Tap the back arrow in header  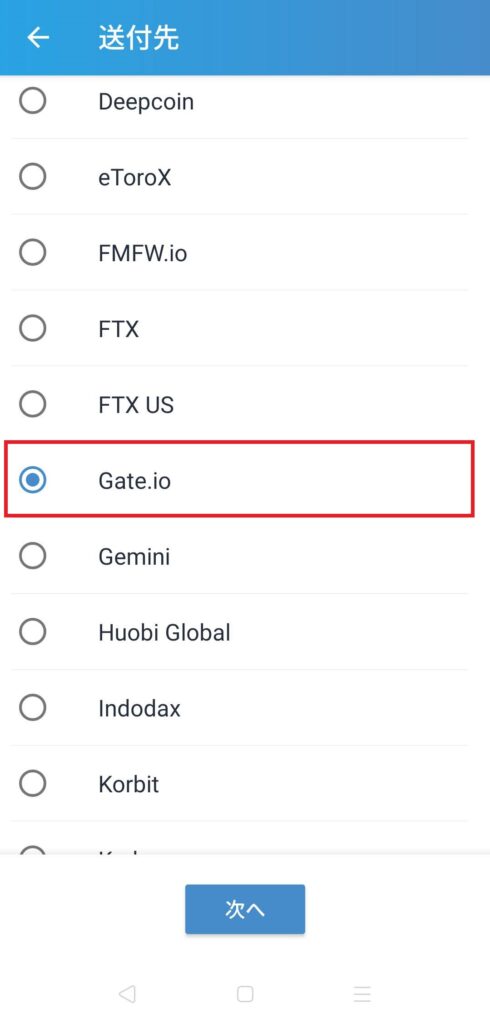tap(38, 38)
